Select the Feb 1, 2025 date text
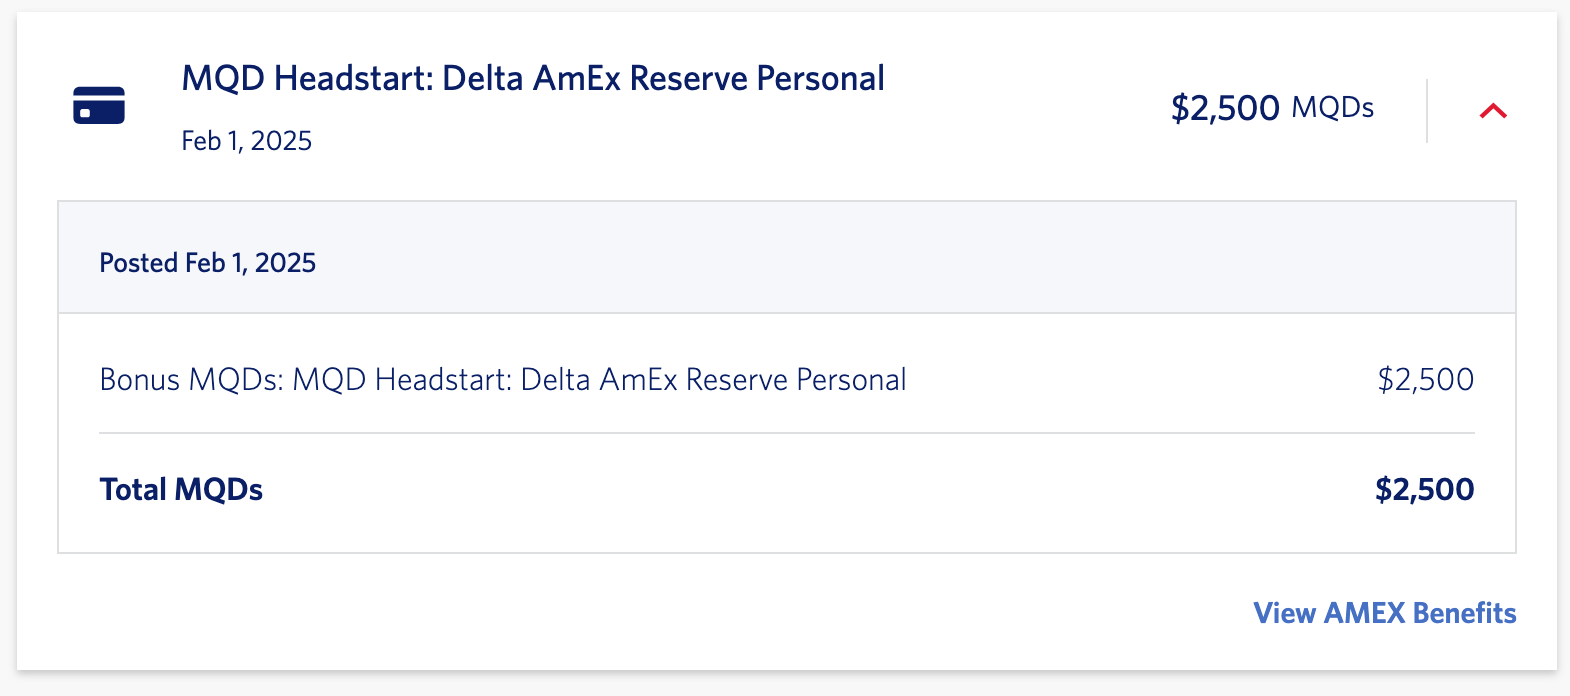Viewport: 1570px width, 696px height. pos(246,141)
